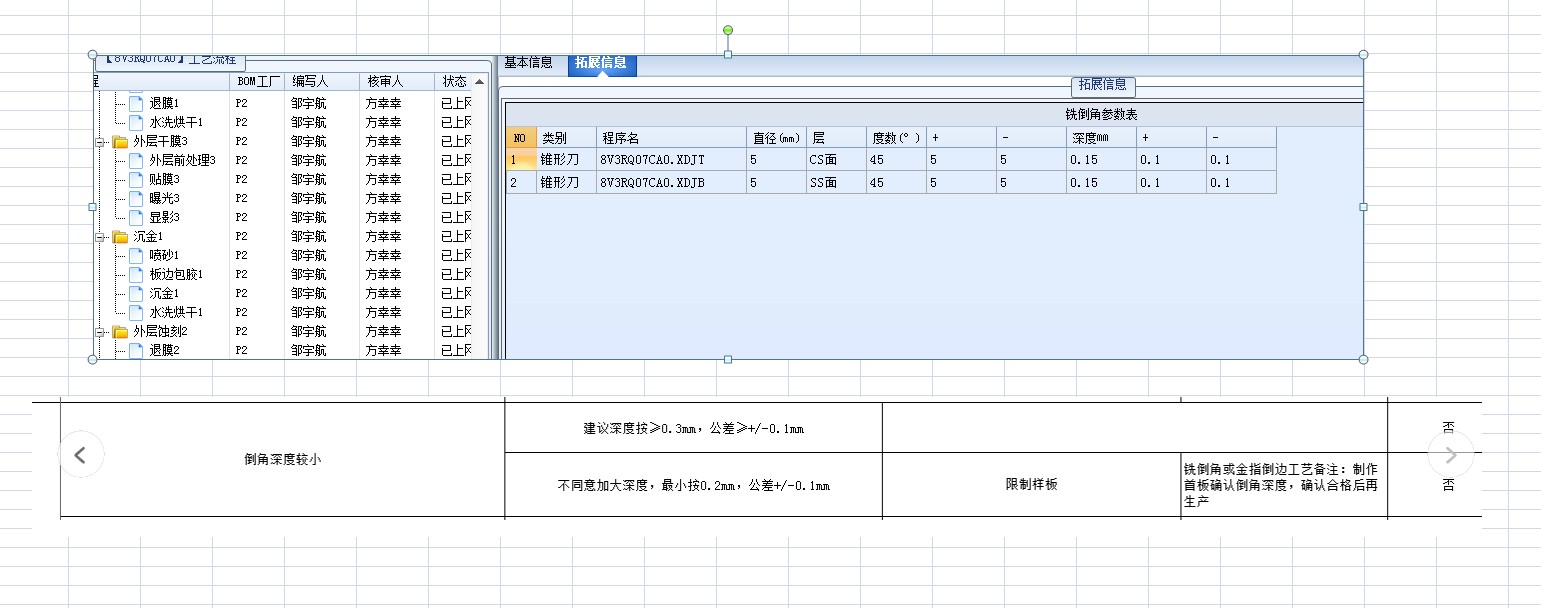Image resolution: width=1541 pixels, height=608 pixels.
Task: Click the 度数(°) column header
Action: (896, 137)
